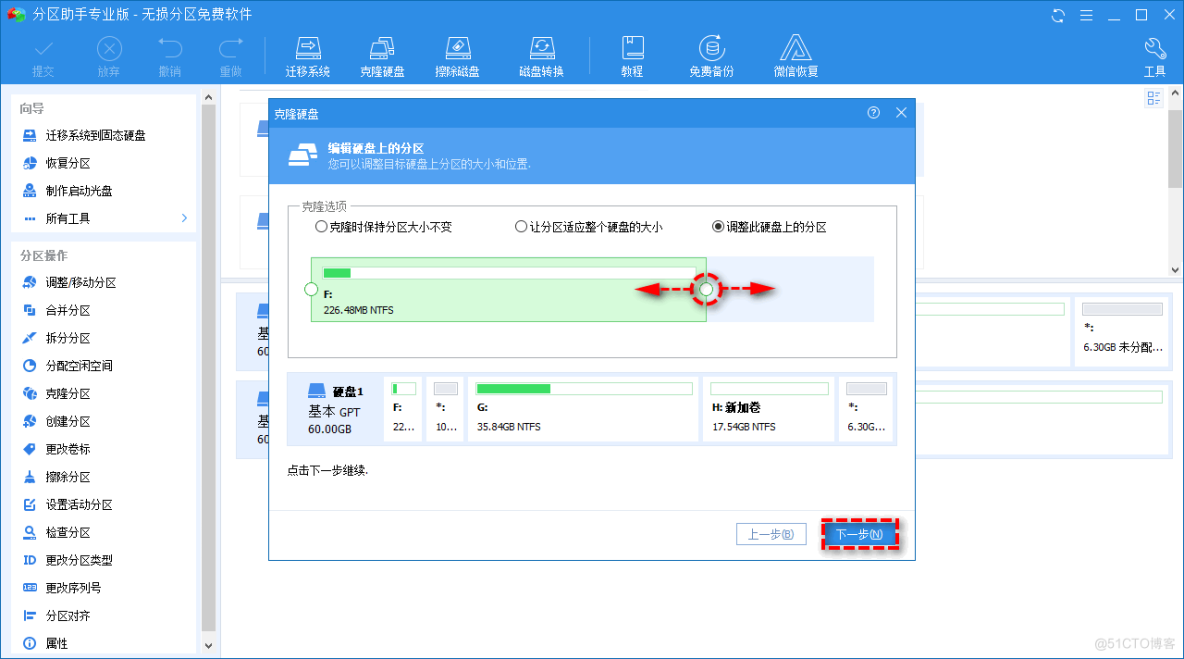
Task: Select 6.30GB 未分配 block in main window
Action: point(1122,330)
